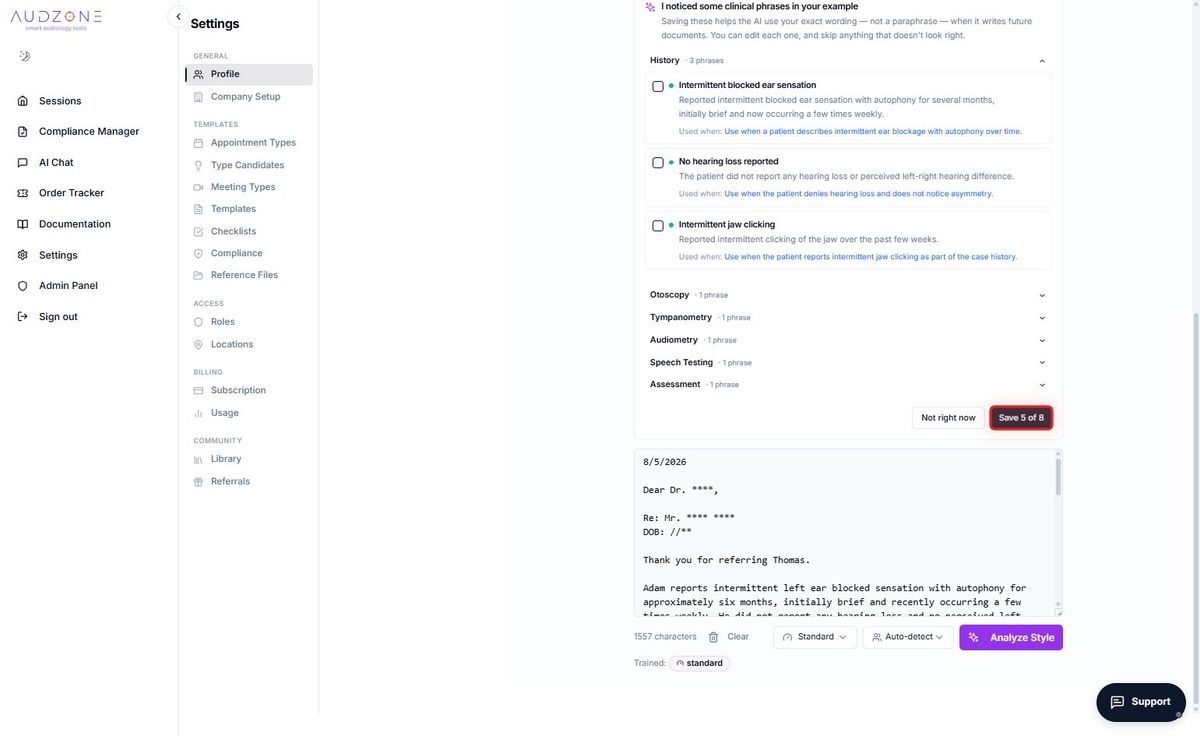Image resolution: width=1200 pixels, height=736 pixels.
Task: Open Appointment Types in settings menu
Action: point(253,143)
